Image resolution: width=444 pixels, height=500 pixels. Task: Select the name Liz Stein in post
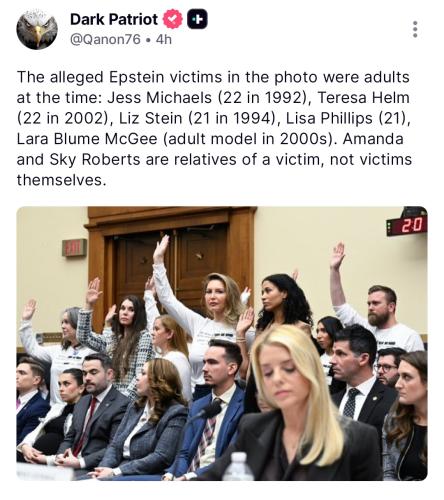pos(151,118)
